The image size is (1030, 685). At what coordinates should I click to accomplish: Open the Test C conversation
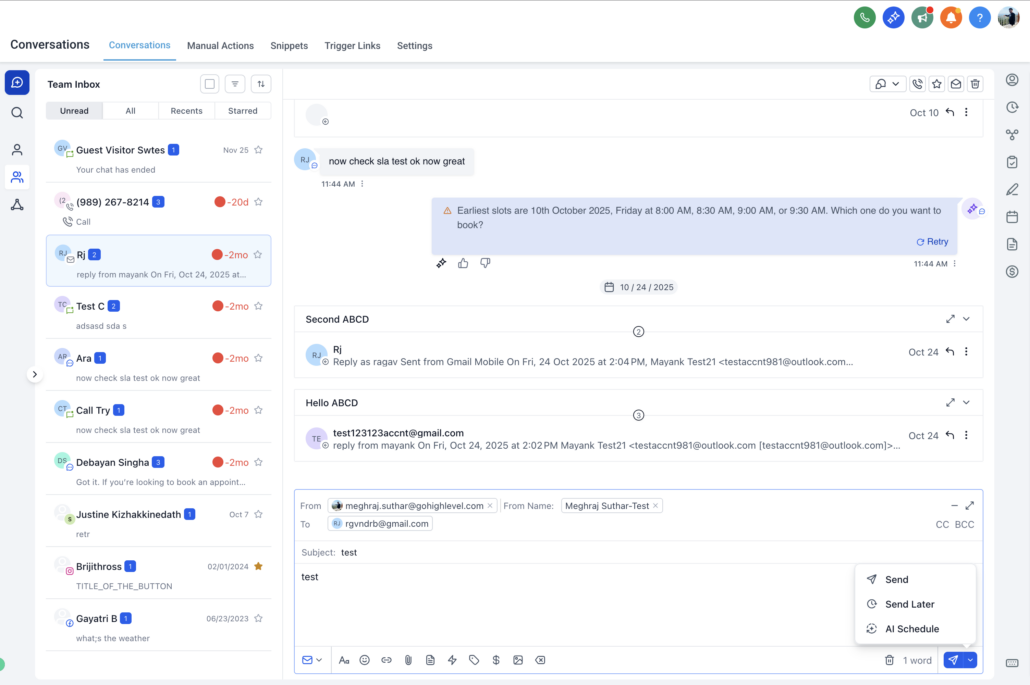pos(158,314)
